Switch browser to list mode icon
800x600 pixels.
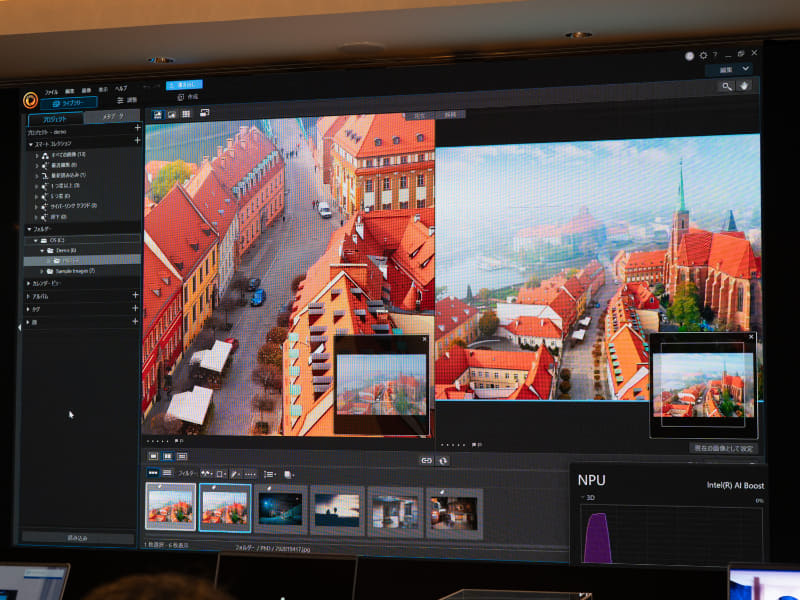point(167,473)
